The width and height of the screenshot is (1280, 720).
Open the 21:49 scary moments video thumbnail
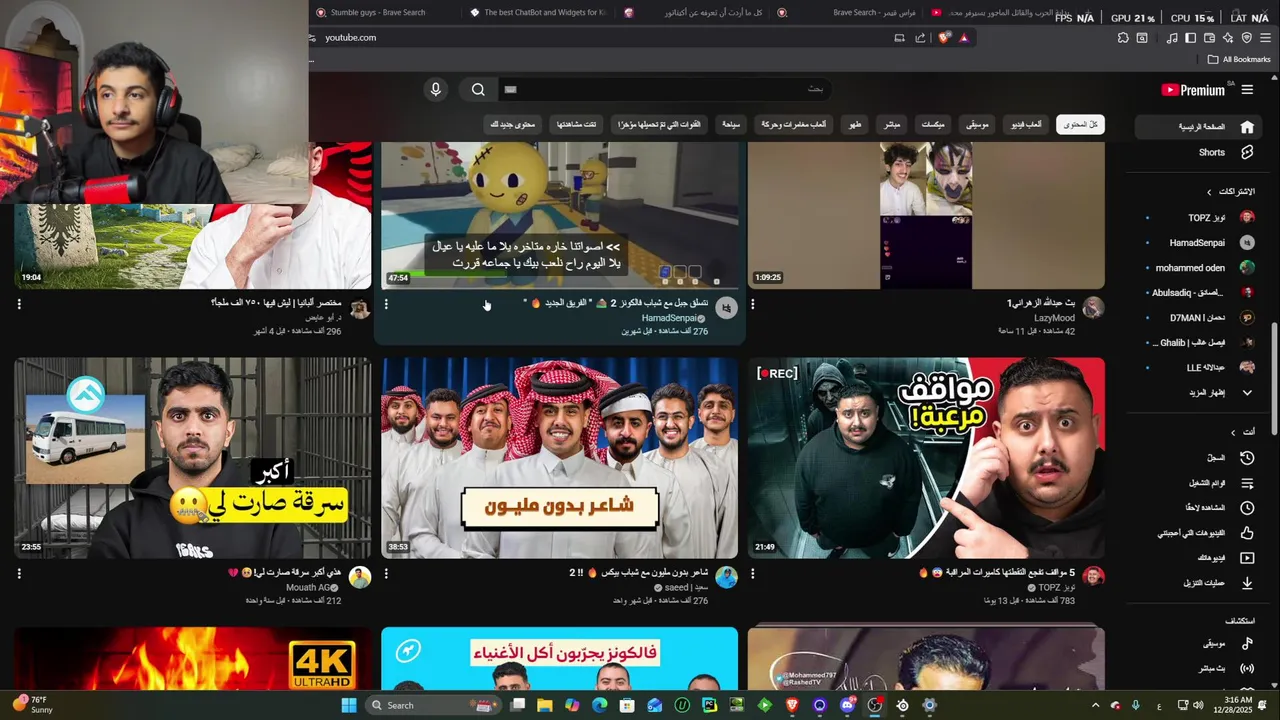point(926,458)
